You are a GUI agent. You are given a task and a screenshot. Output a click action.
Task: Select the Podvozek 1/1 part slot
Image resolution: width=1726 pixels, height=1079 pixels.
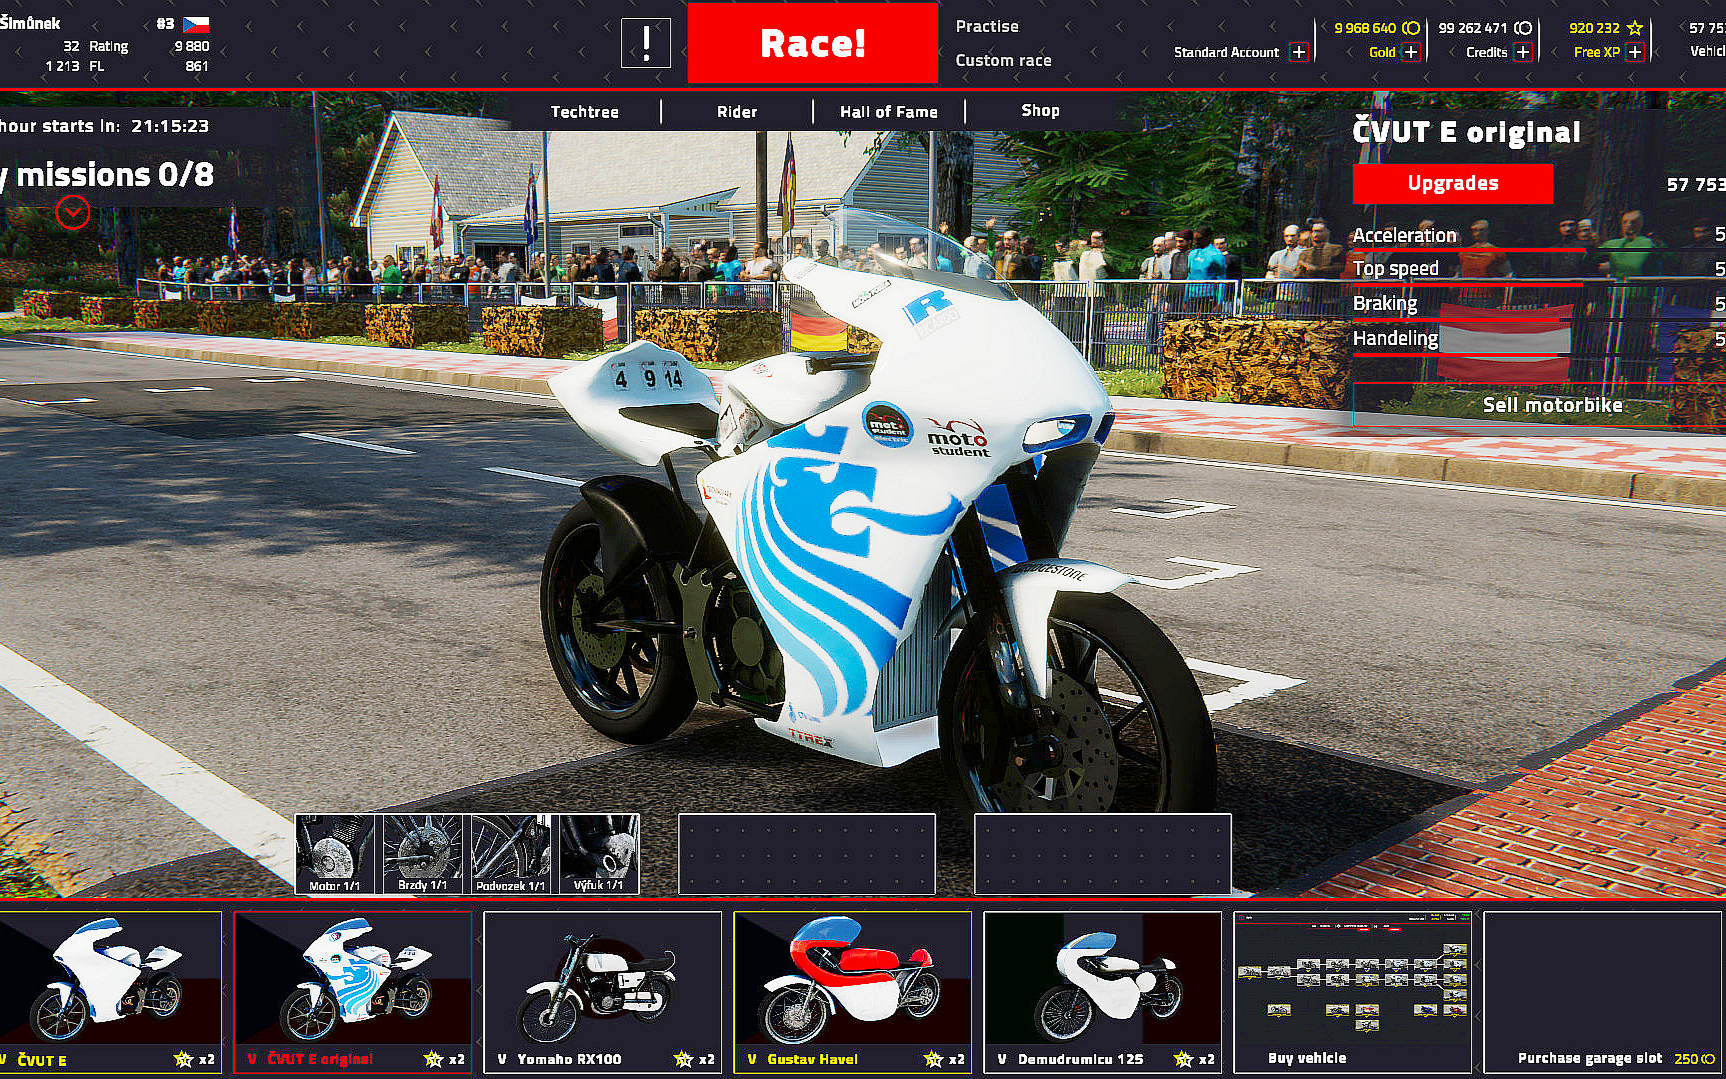coord(510,854)
